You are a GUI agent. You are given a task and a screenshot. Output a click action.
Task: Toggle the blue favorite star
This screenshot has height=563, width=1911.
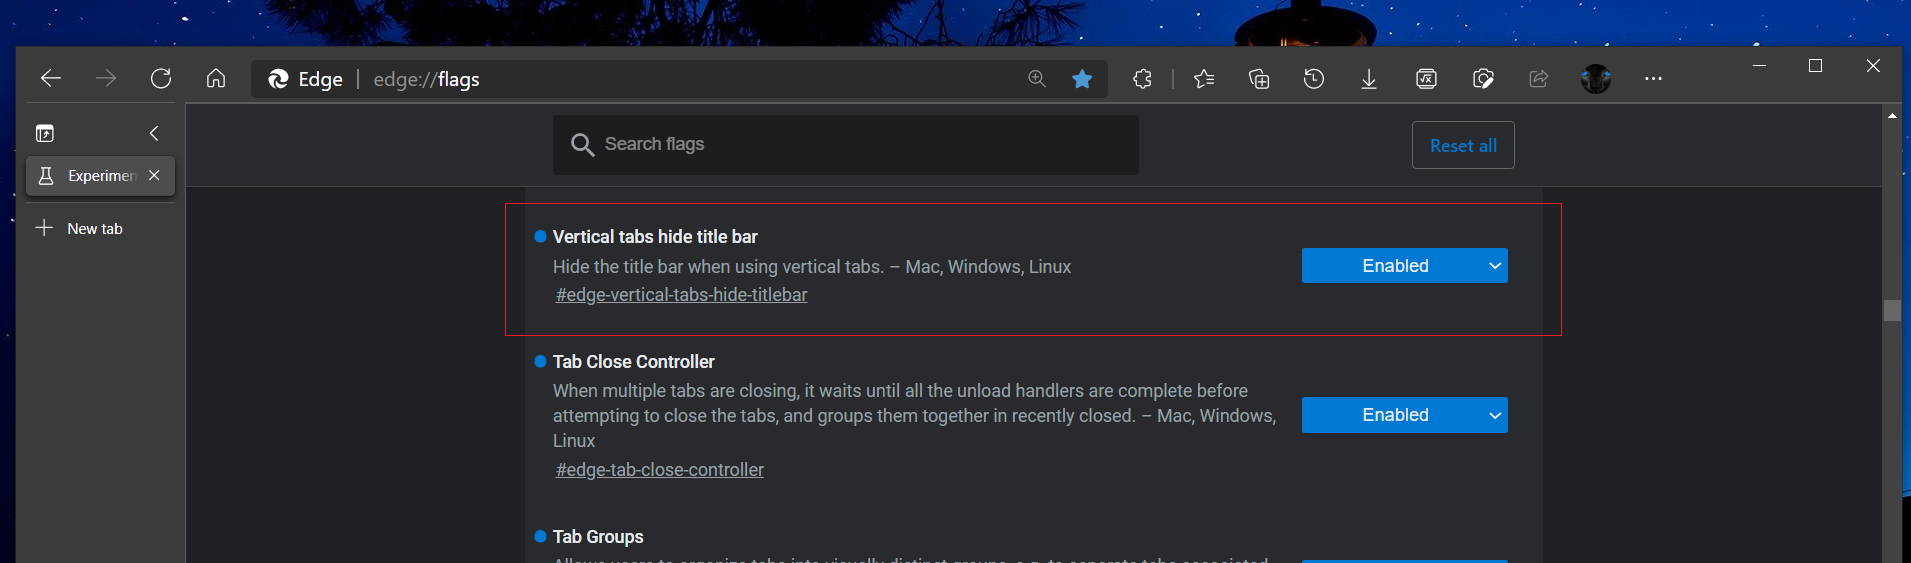click(x=1082, y=79)
